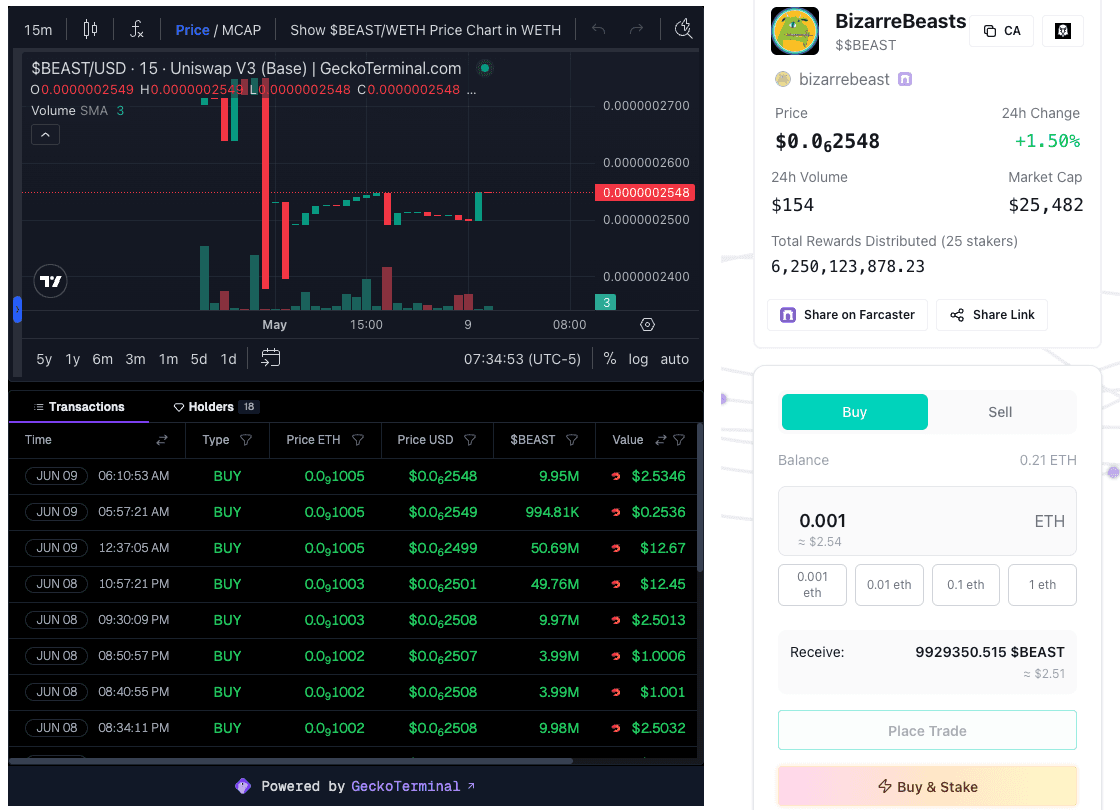Image resolution: width=1120 pixels, height=810 pixels.
Task: Open the candlestick chart type selector
Action: click(90, 29)
